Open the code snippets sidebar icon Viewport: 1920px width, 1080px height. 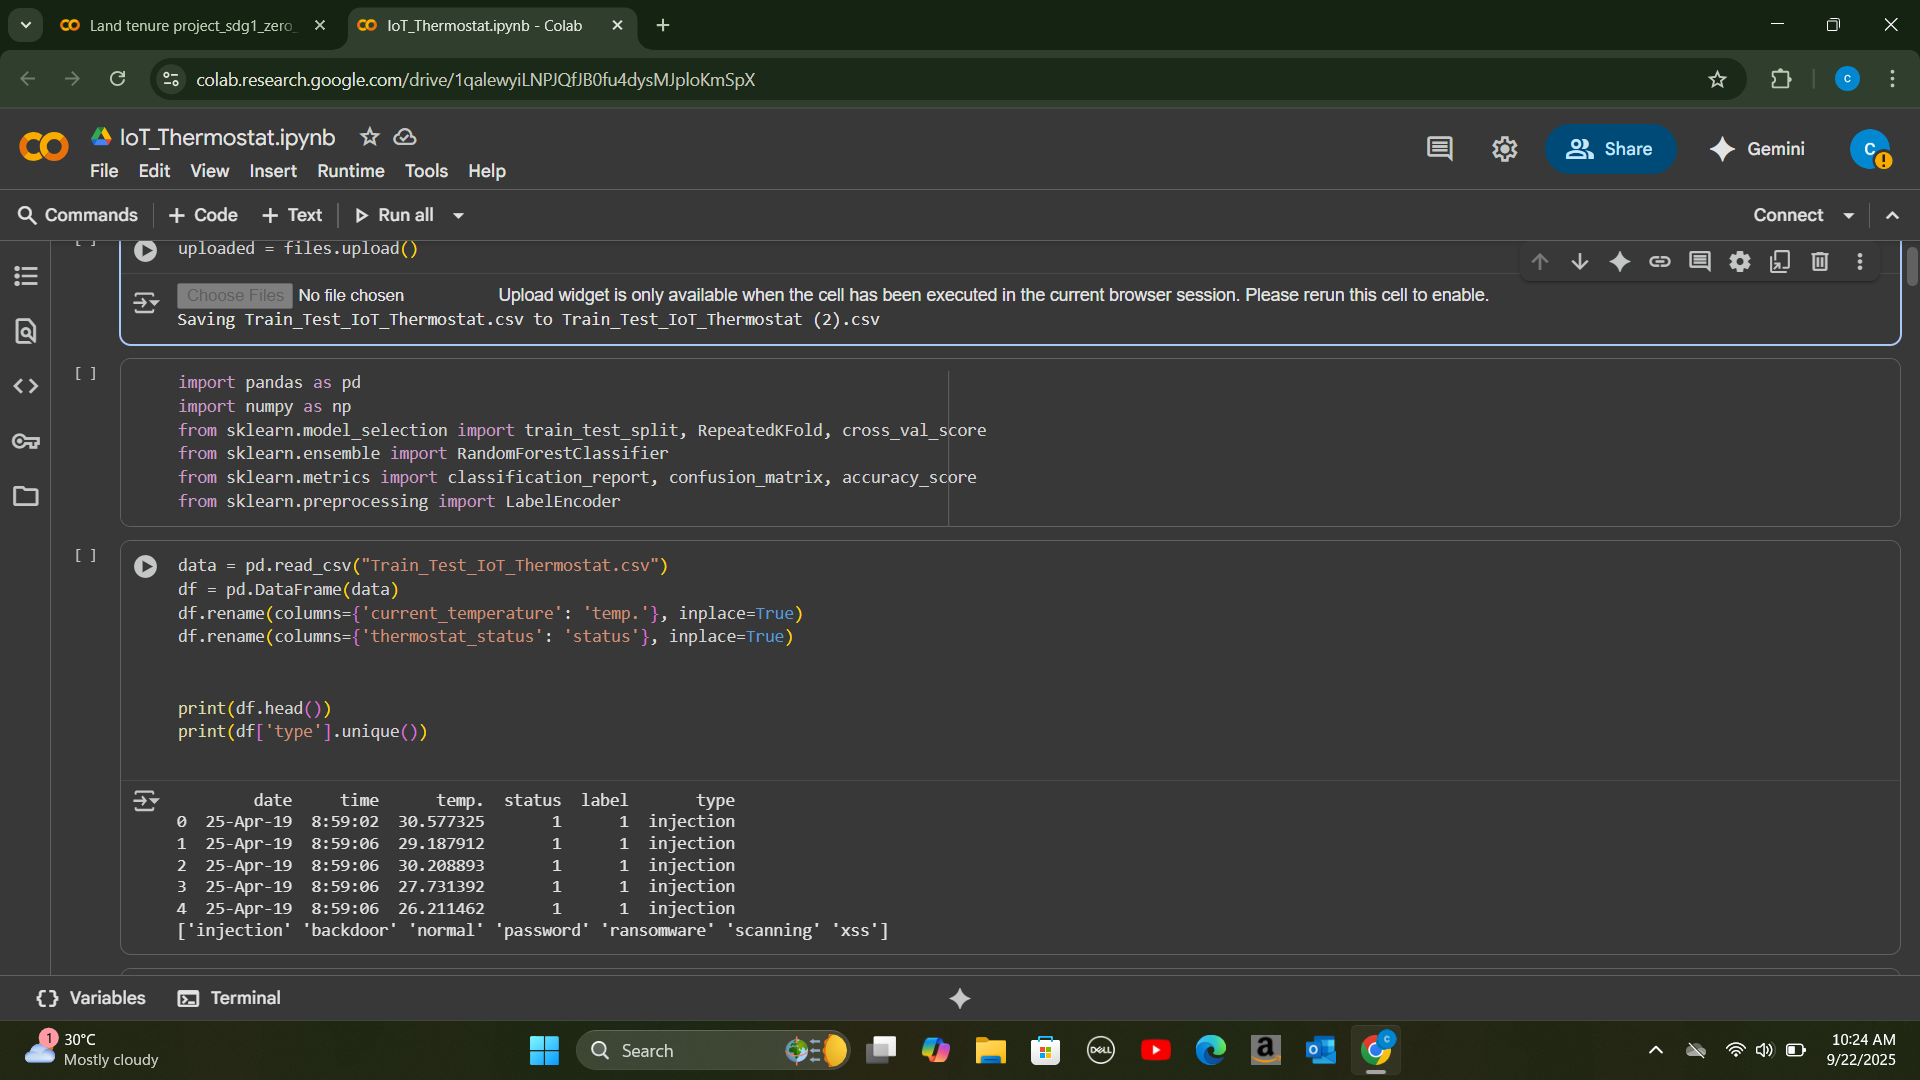point(26,386)
